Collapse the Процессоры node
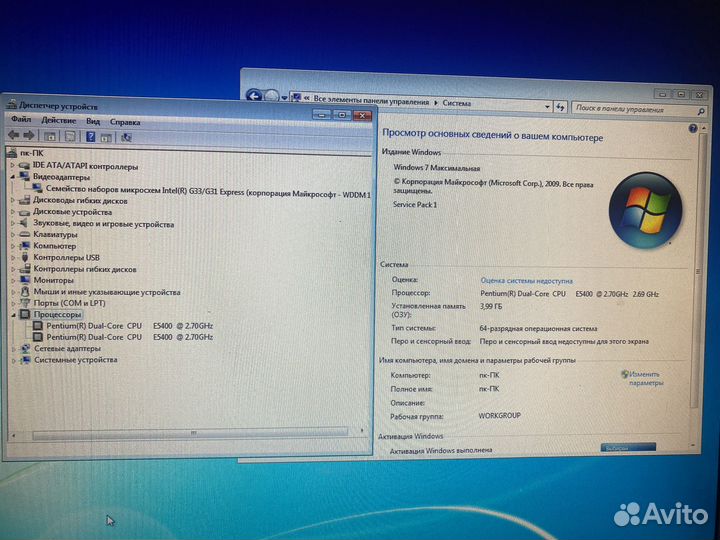Image resolution: width=720 pixels, height=540 pixels. [x=14, y=315]
